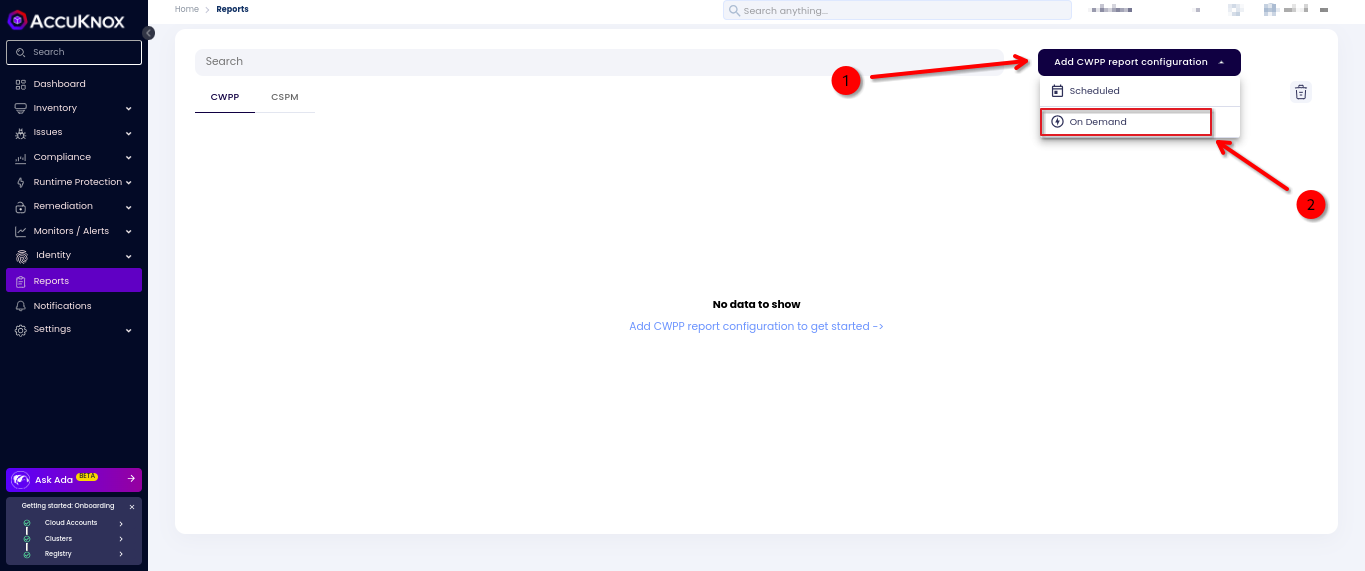Expand the Runtime Protection chevron

[x=129, y=182]
